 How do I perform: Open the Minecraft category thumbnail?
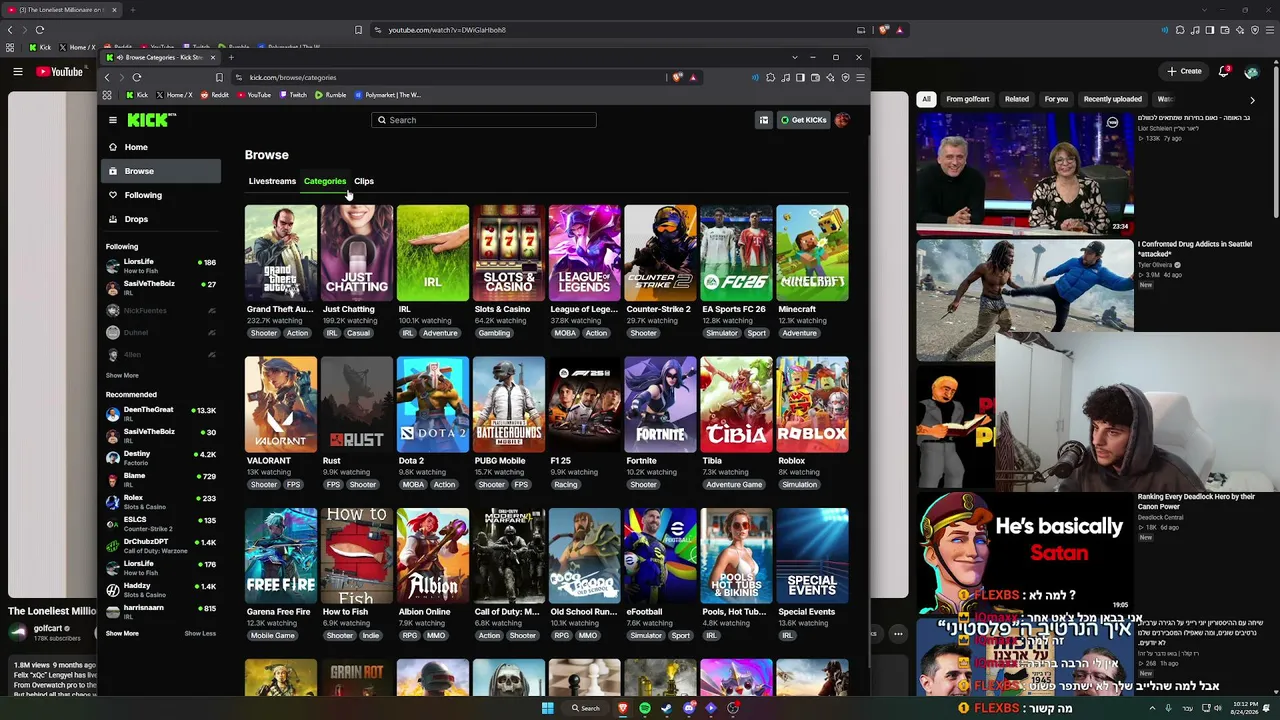812,253
